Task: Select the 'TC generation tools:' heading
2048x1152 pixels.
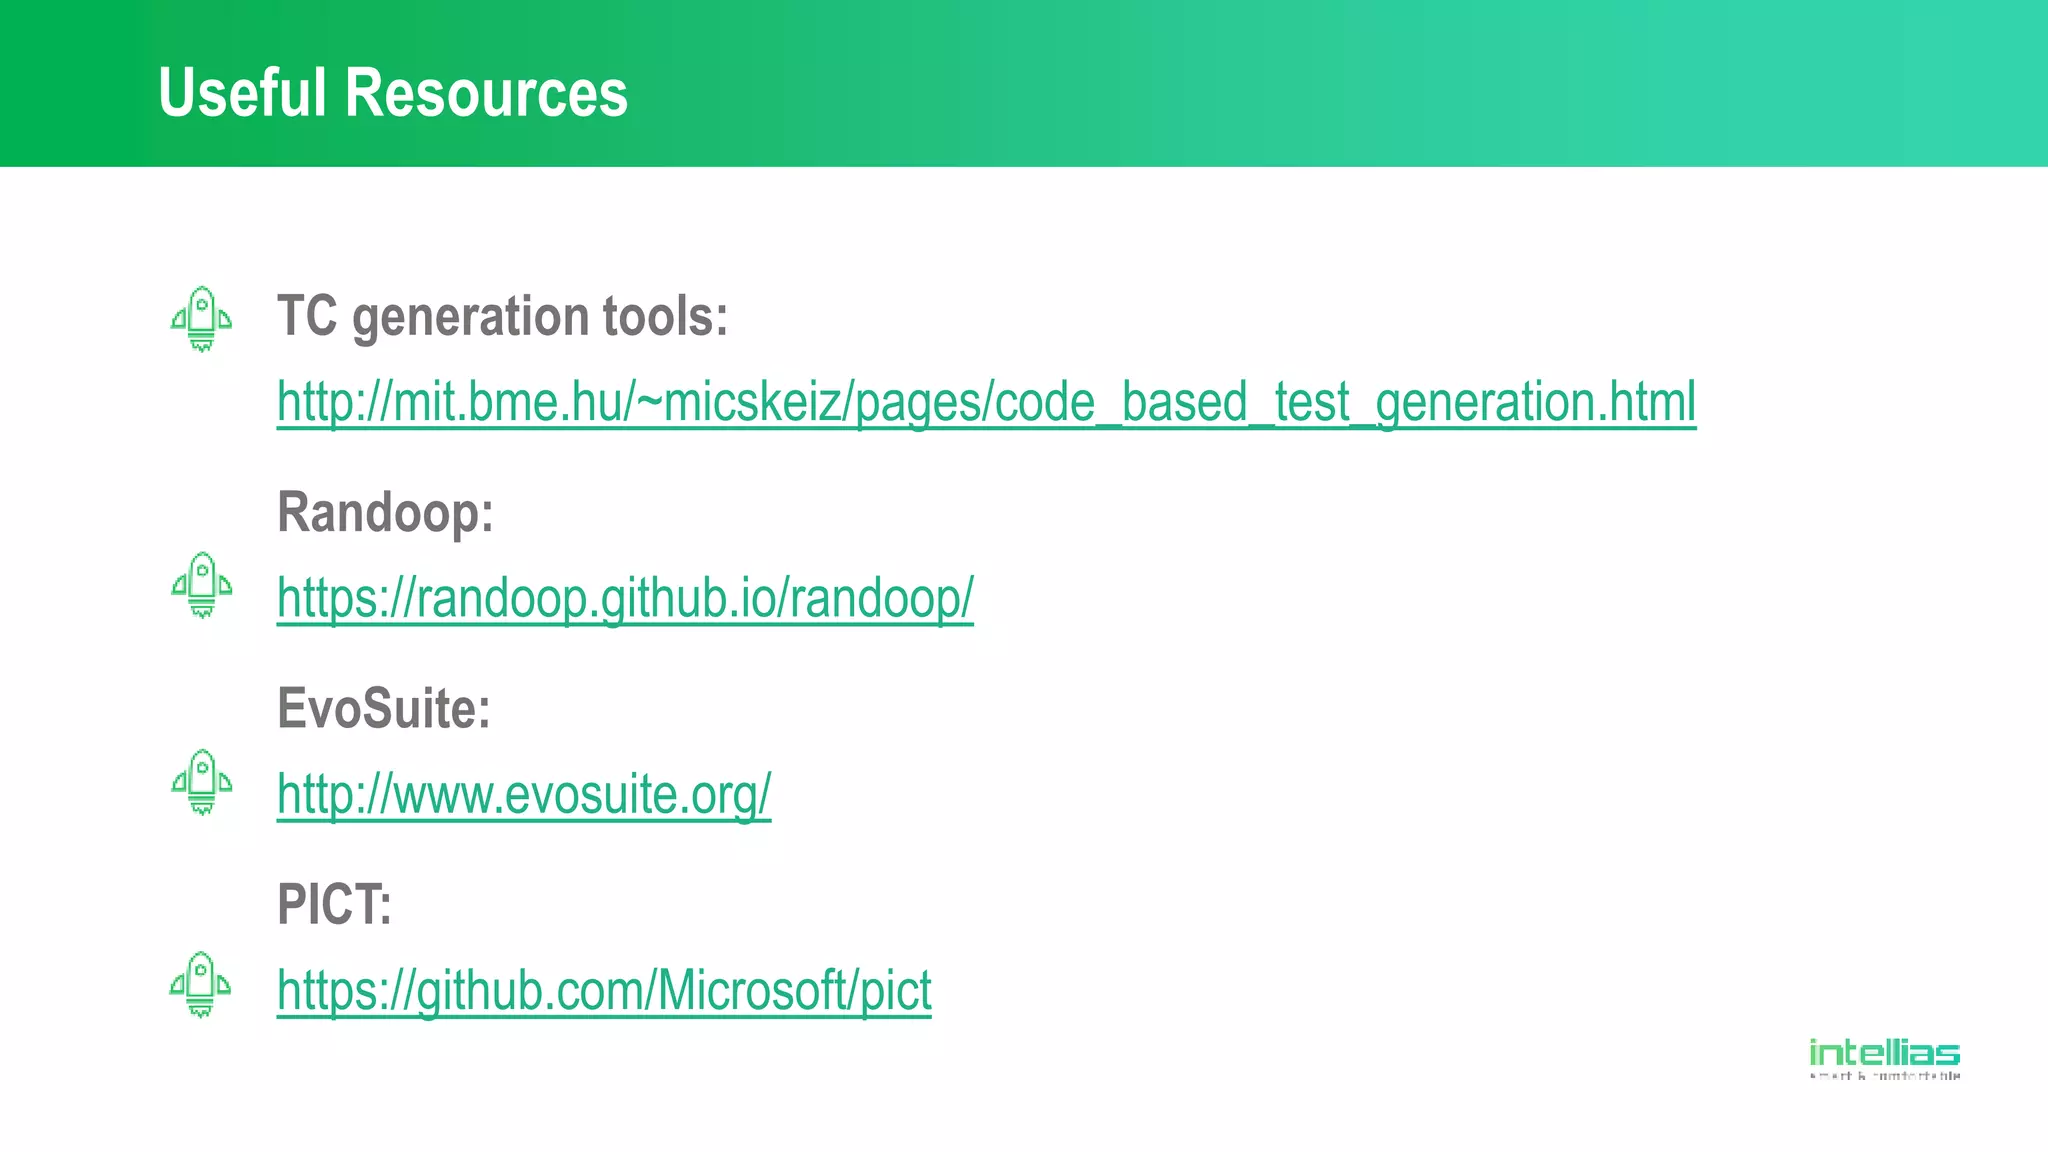Action: 502,316
